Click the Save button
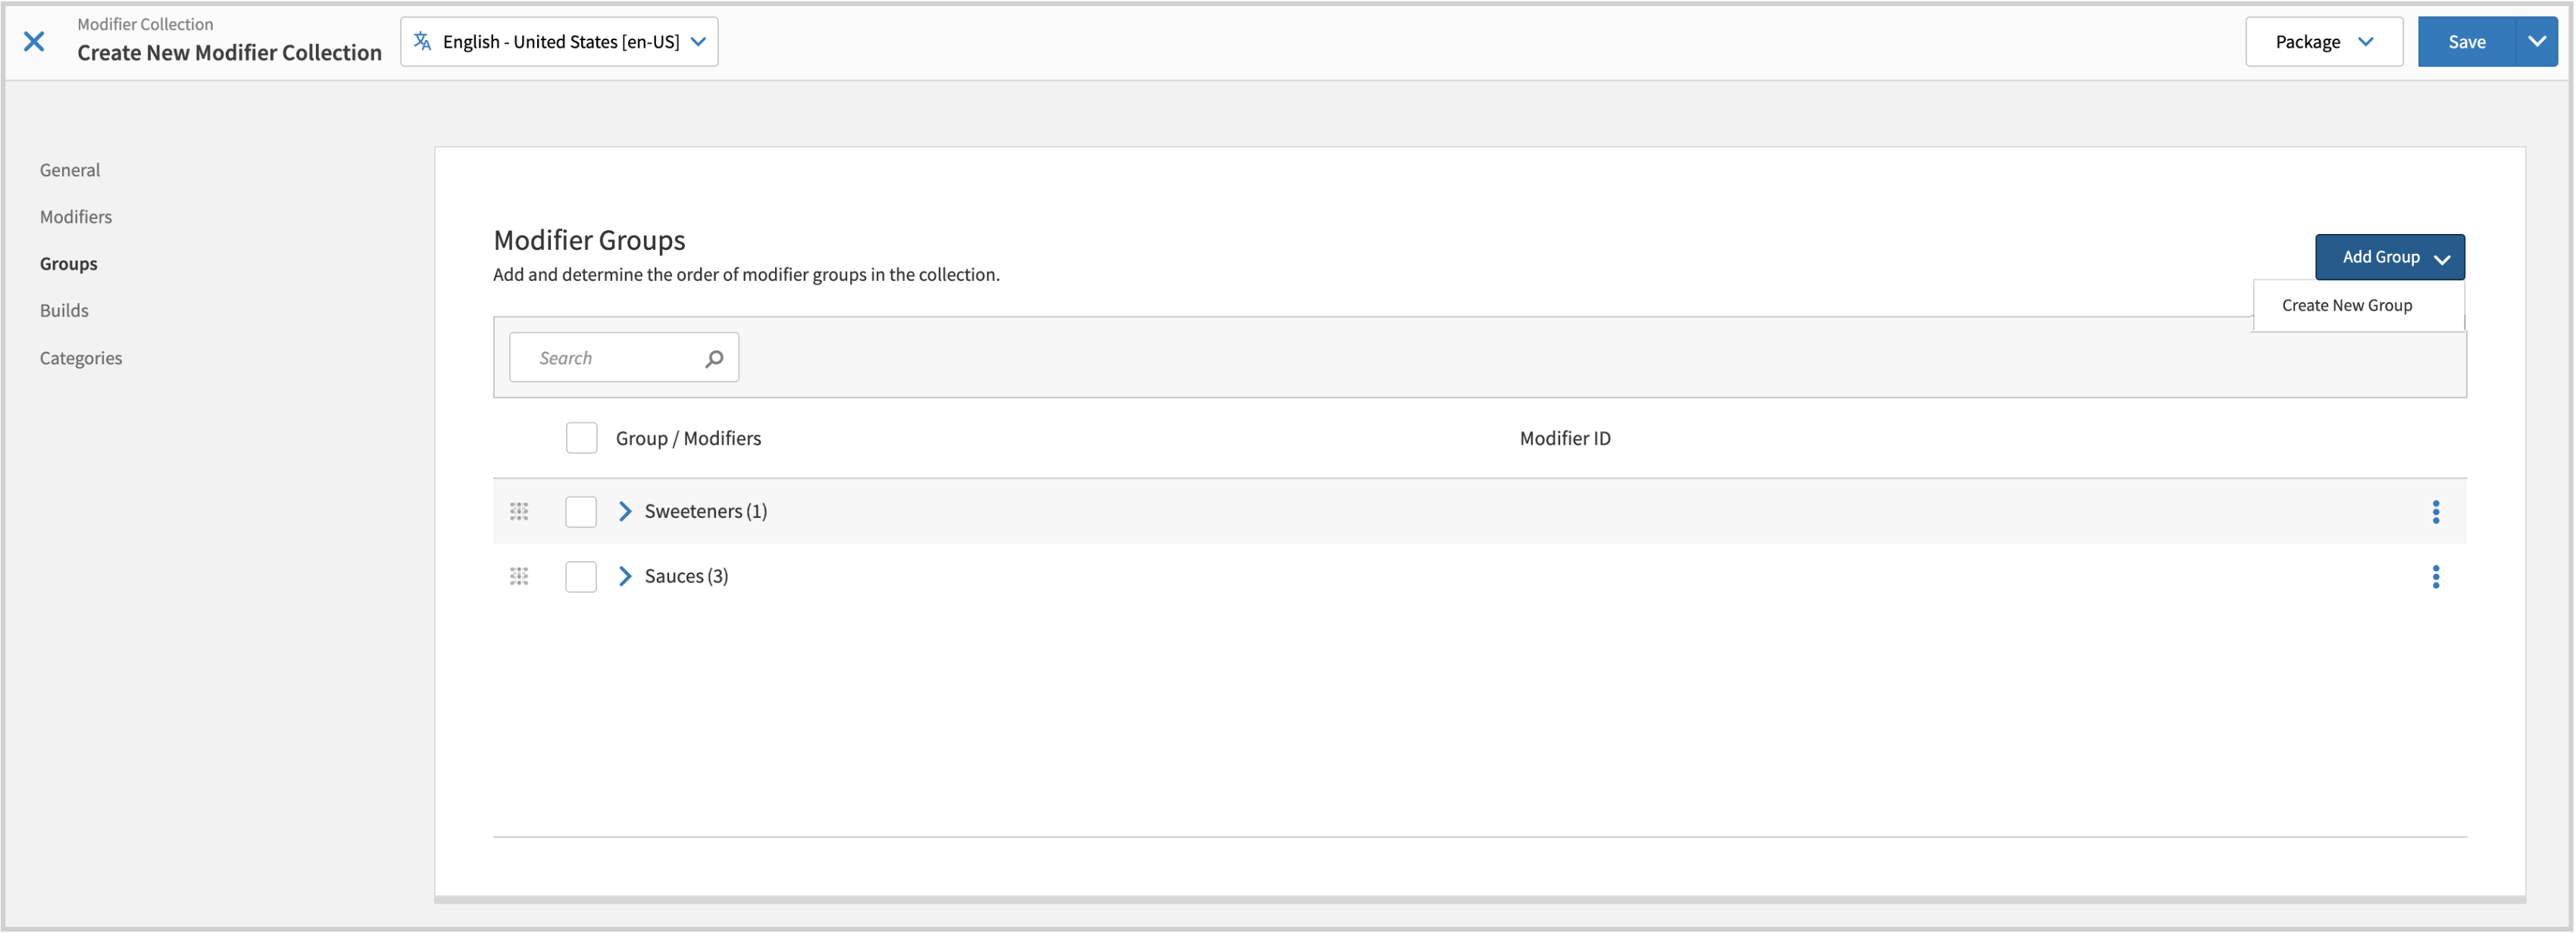2576x933 pixels. point(2466,41)
